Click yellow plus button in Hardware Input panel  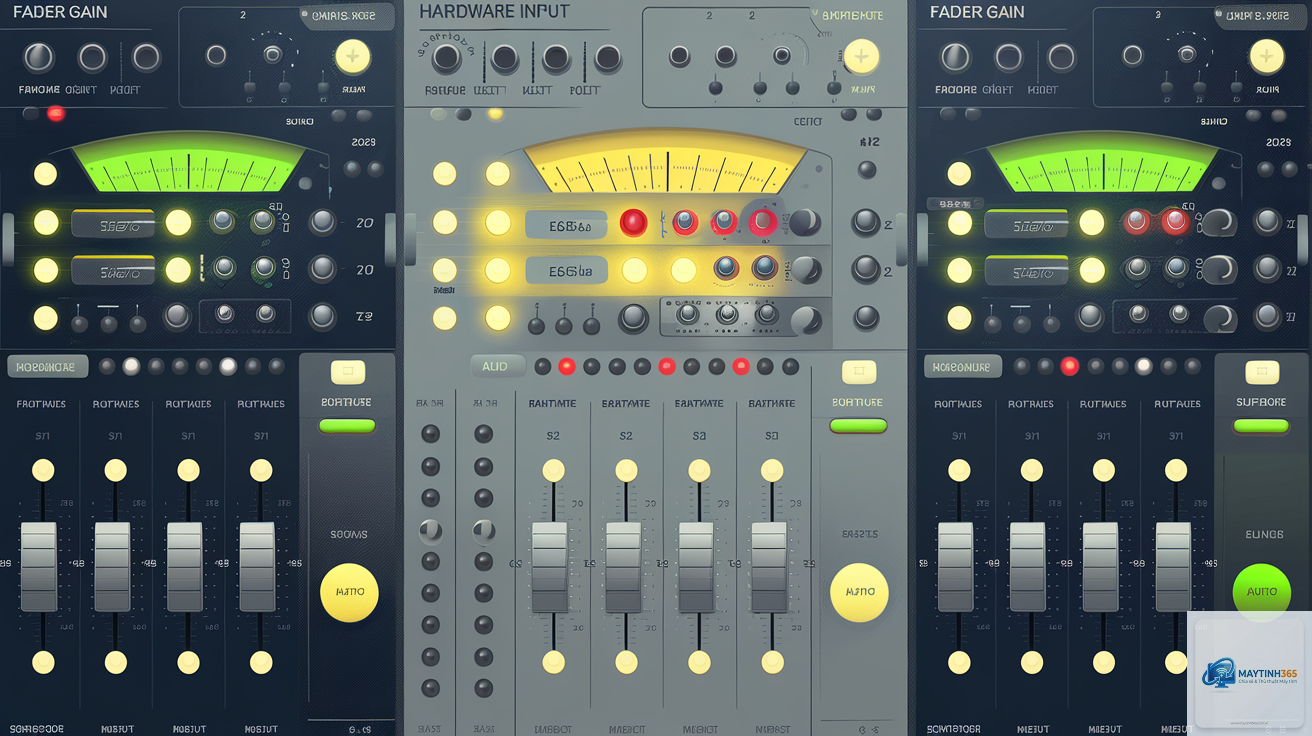tap(861, 57)
